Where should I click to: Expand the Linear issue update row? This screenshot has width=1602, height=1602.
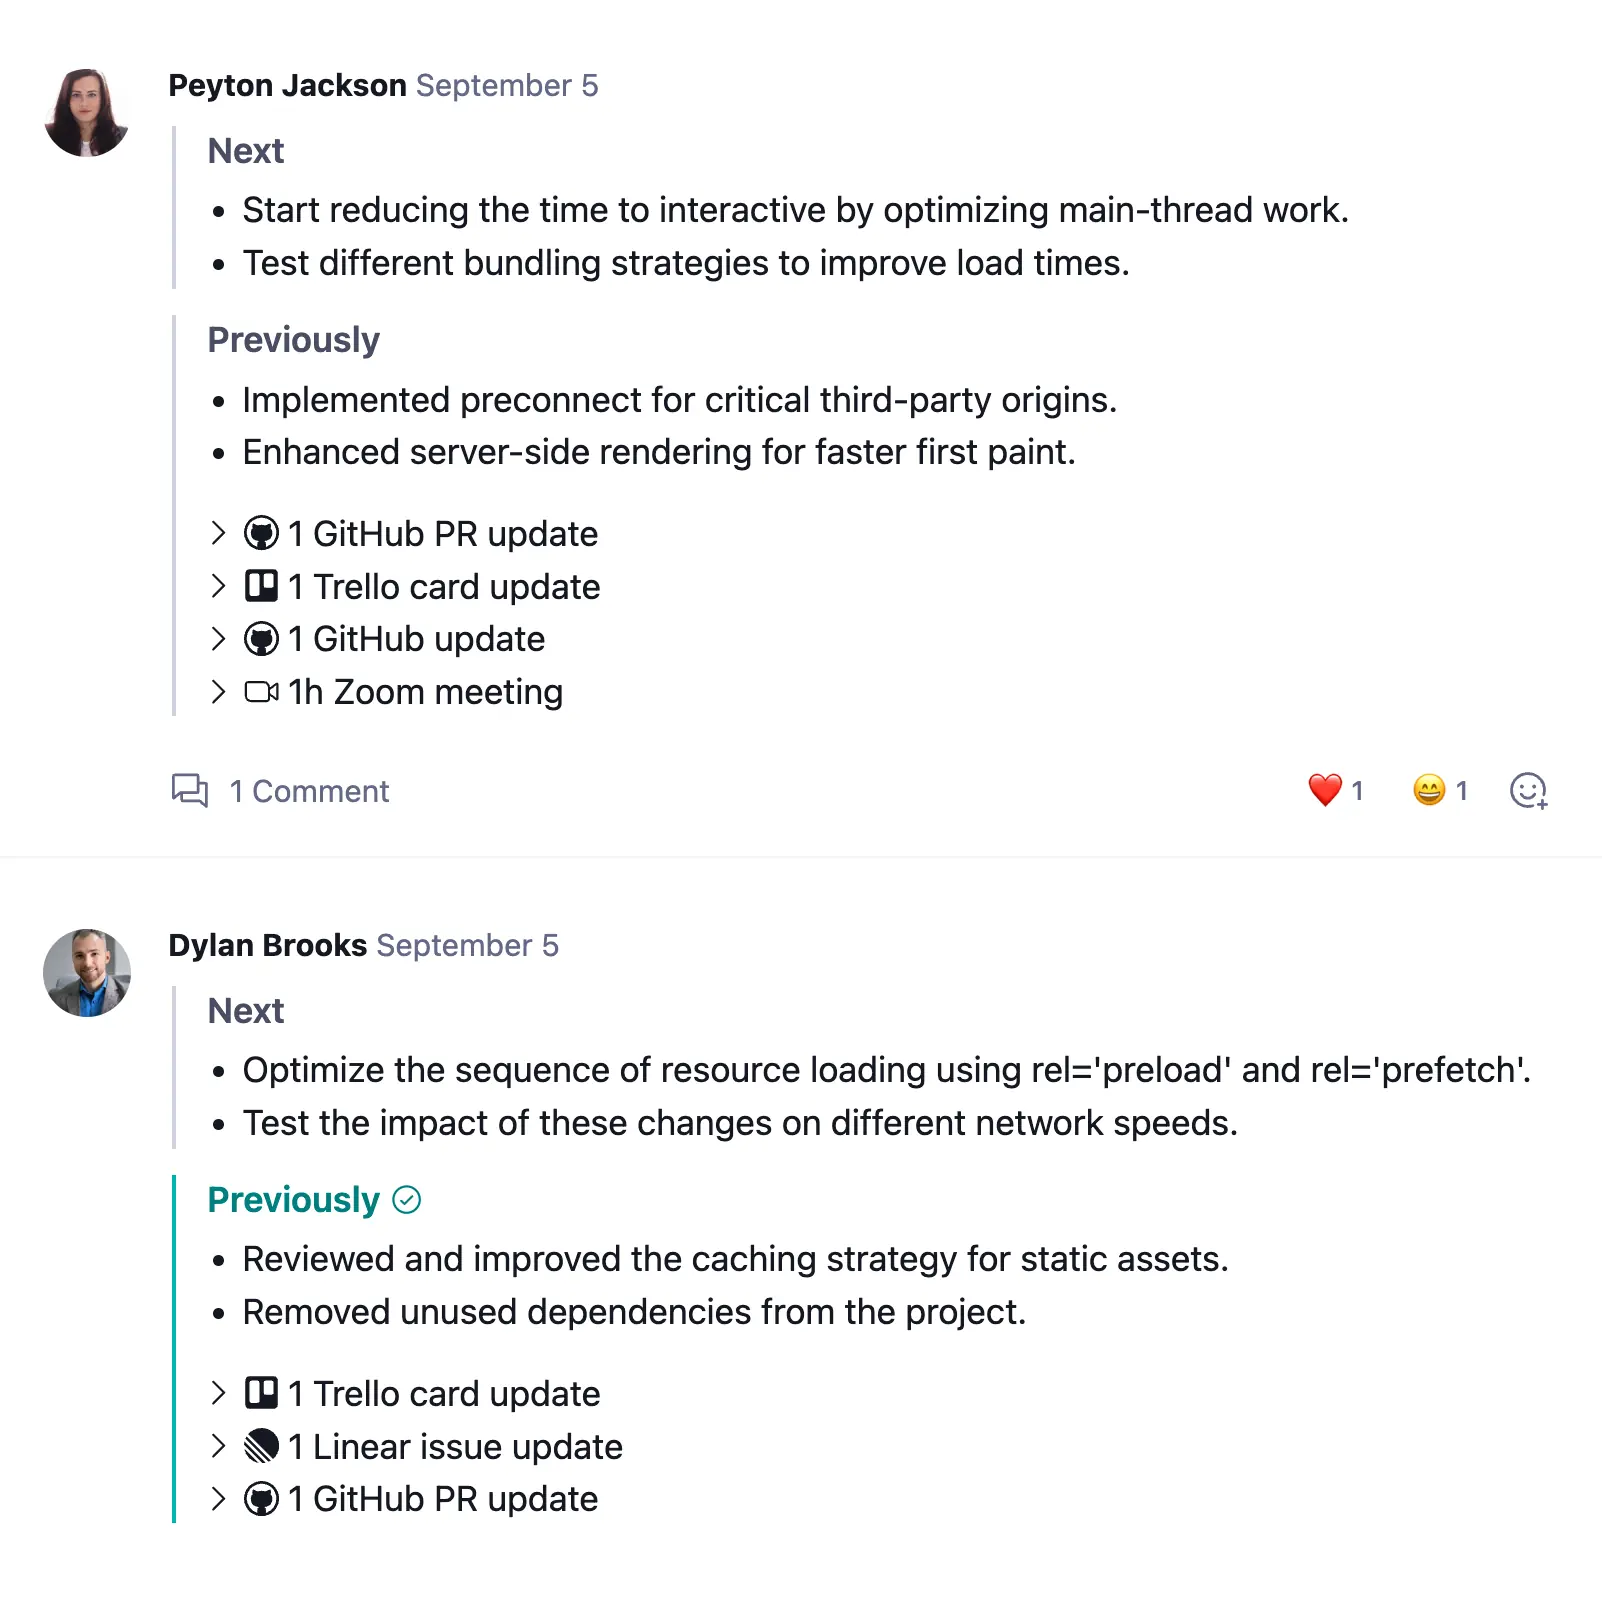pos(219,1446)
